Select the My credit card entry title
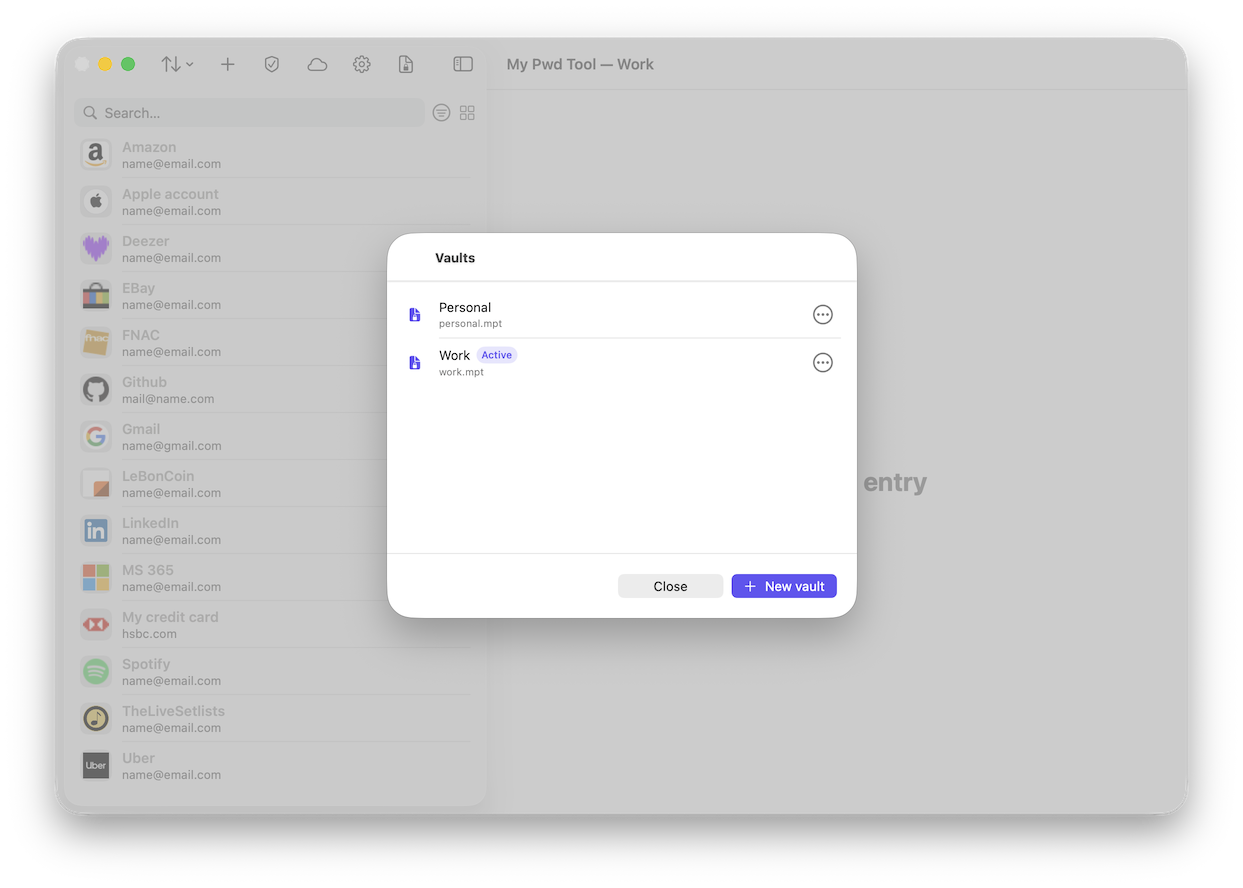Viewport: 1243px width, 888px height. [170, 617]
